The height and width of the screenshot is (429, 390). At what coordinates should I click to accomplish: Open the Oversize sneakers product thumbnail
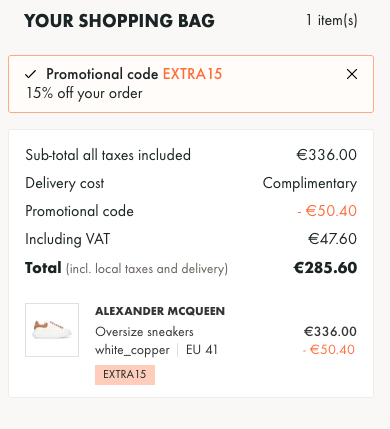[52, 330]
